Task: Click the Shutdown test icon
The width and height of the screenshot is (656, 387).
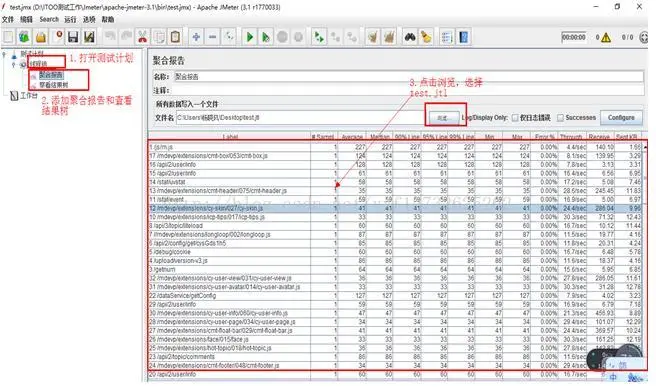Action: [x=298, y=37]
